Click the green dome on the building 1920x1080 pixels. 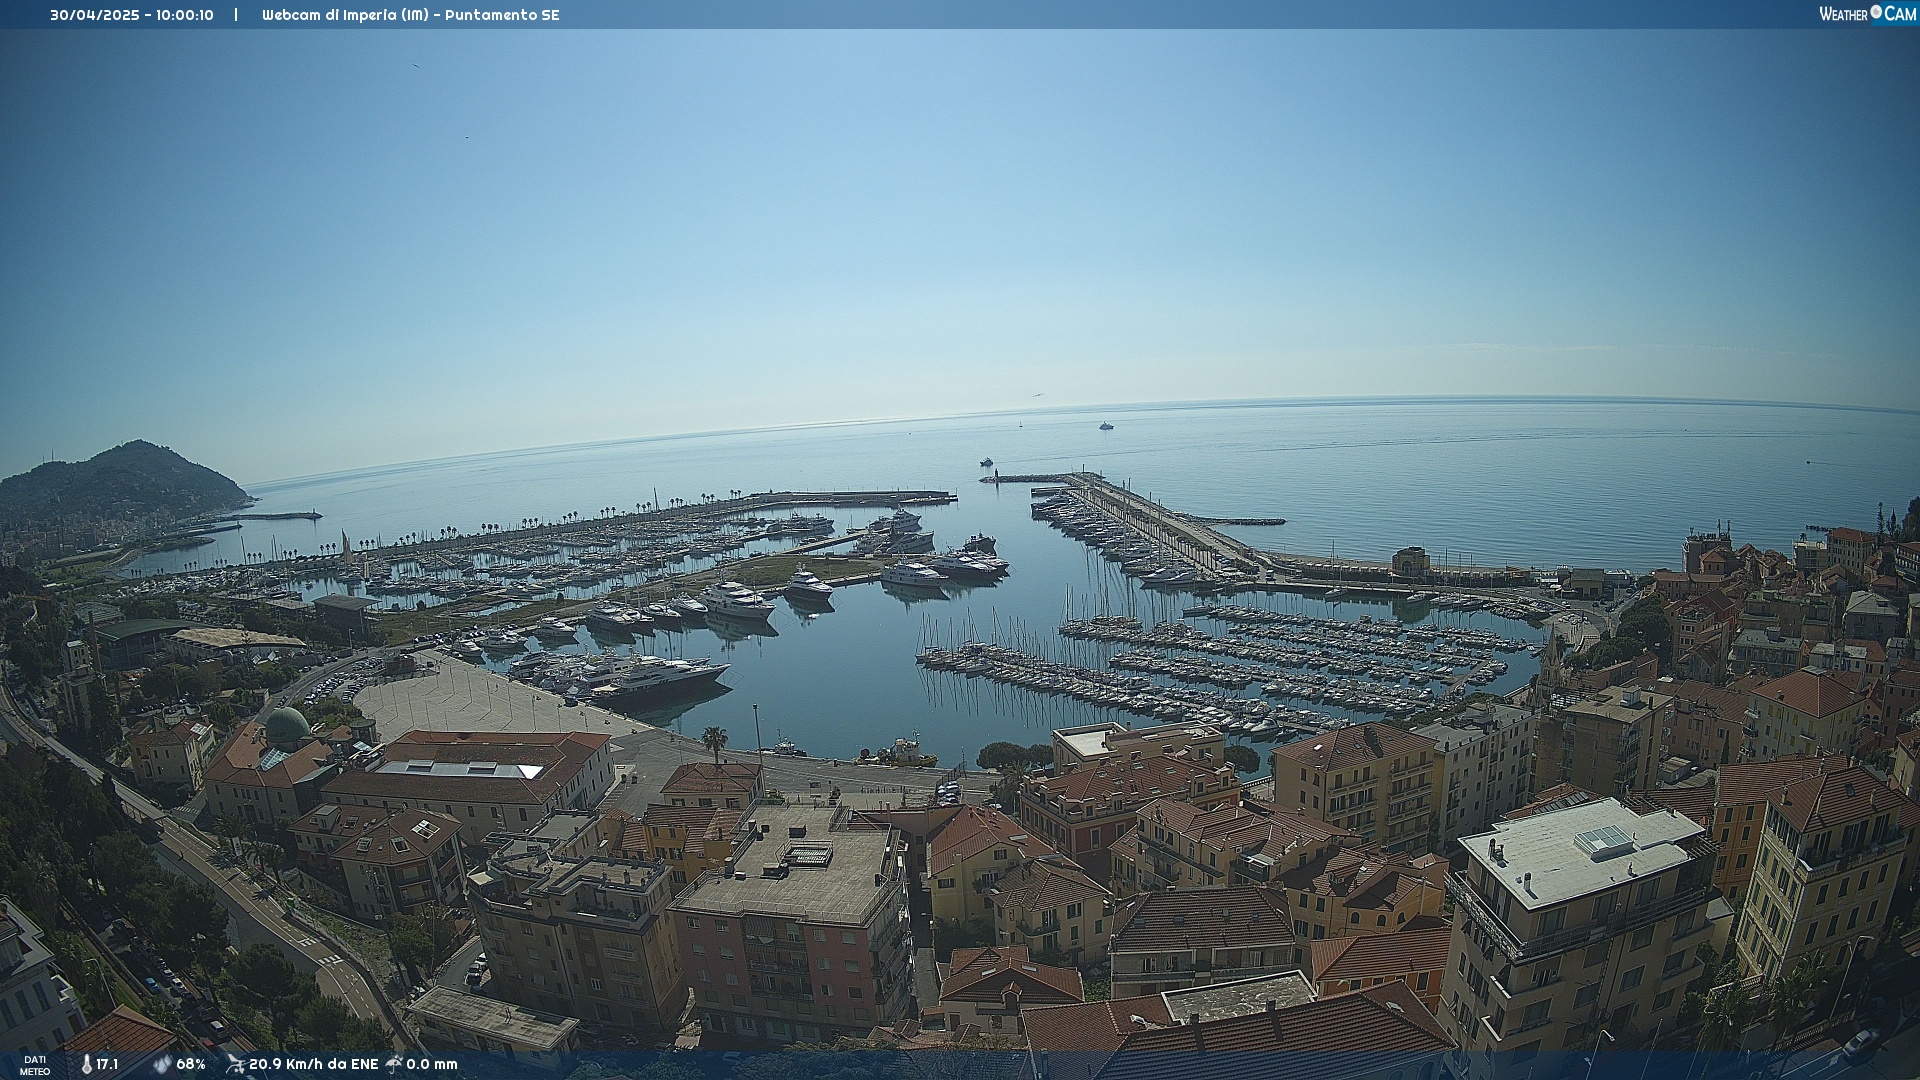(x=287, y=725)
